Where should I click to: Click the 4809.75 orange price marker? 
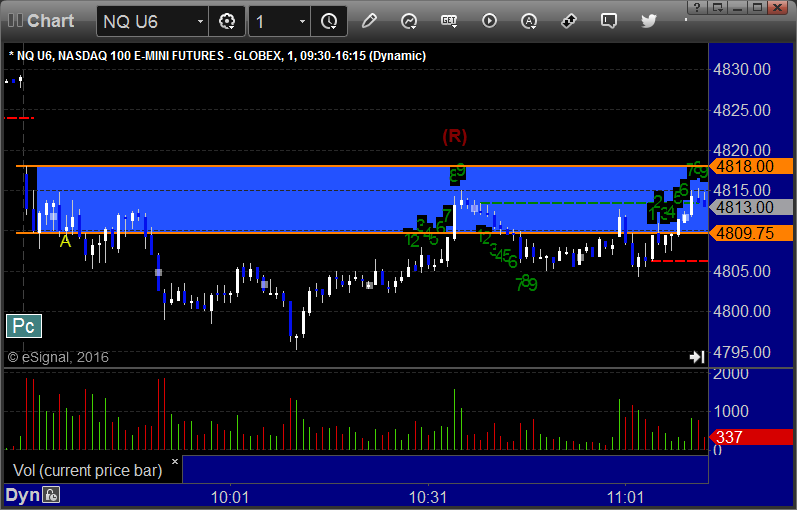click(751, 233)
